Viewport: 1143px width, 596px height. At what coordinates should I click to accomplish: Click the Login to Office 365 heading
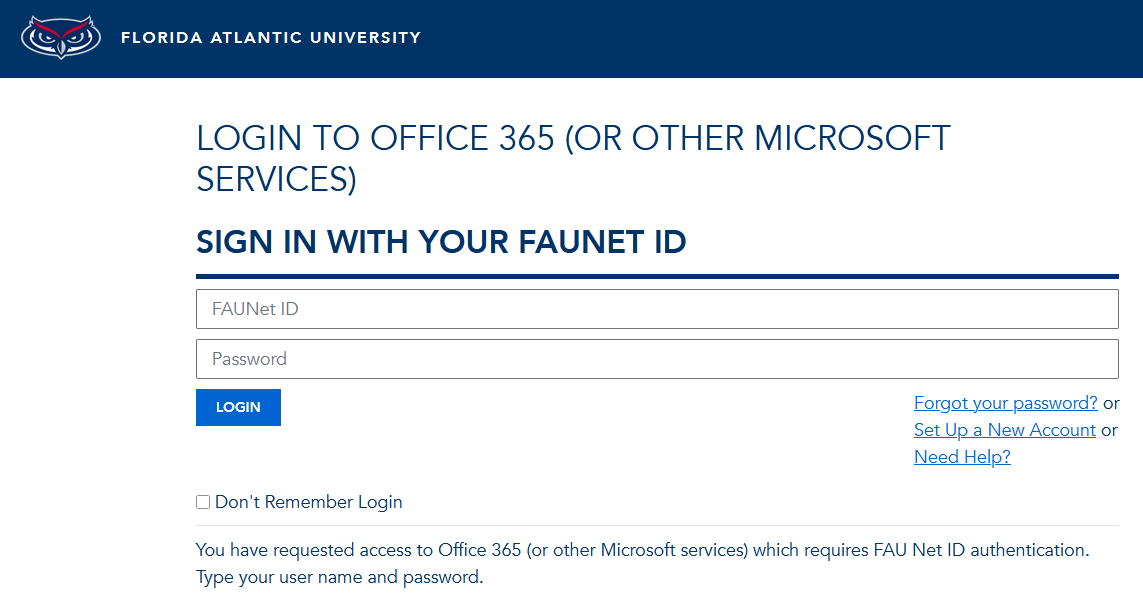click(x=573, y=158)
